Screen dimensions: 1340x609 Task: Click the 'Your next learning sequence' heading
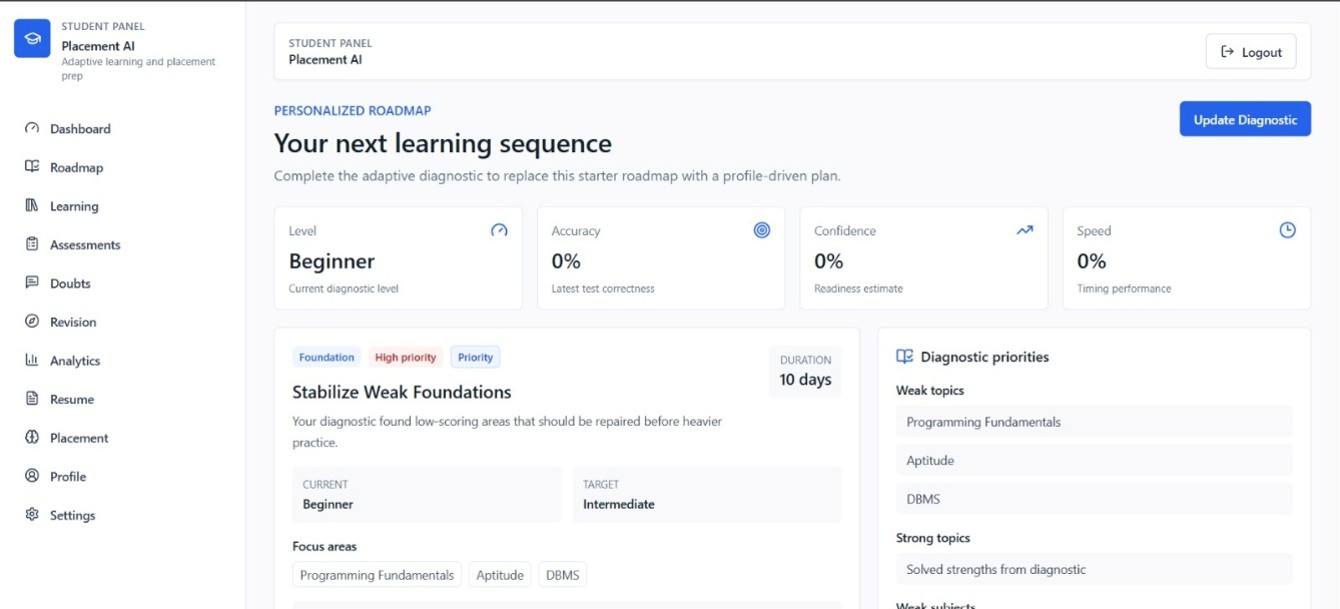point(443,144)
